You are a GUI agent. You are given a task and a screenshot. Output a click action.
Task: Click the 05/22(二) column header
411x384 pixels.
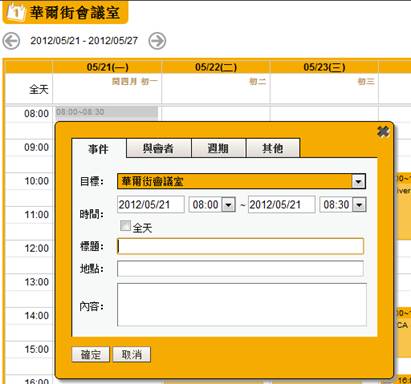pos(216,67)
